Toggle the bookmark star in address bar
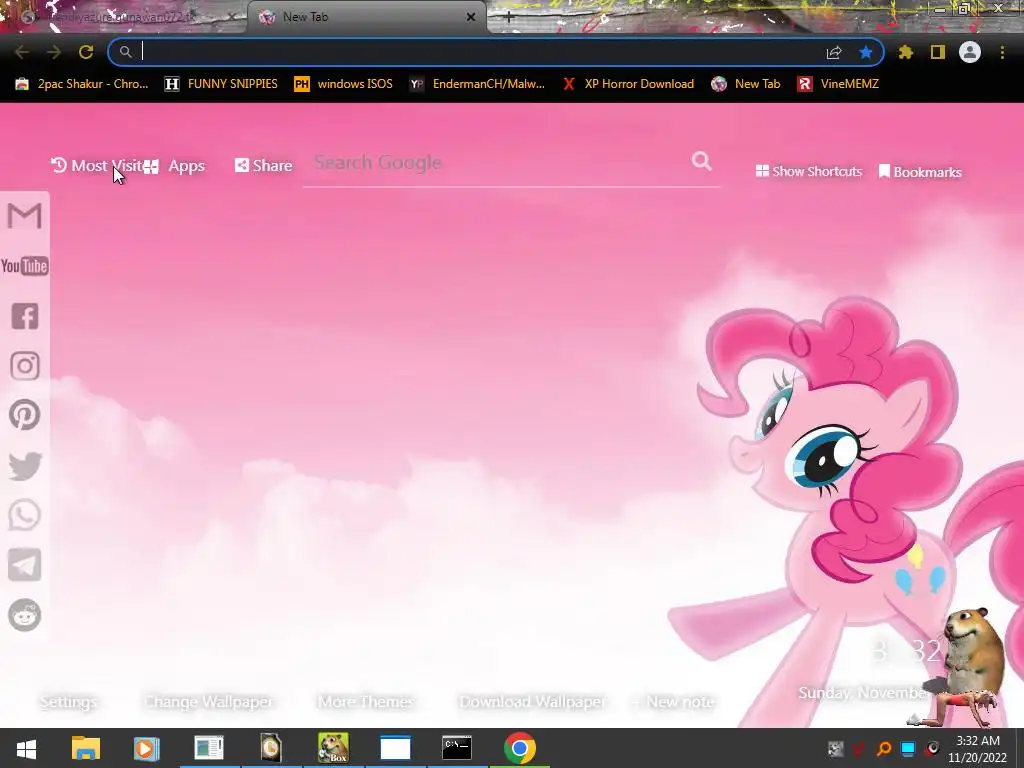The height and width of the screenshot is (768, 1024). (866, 52)
